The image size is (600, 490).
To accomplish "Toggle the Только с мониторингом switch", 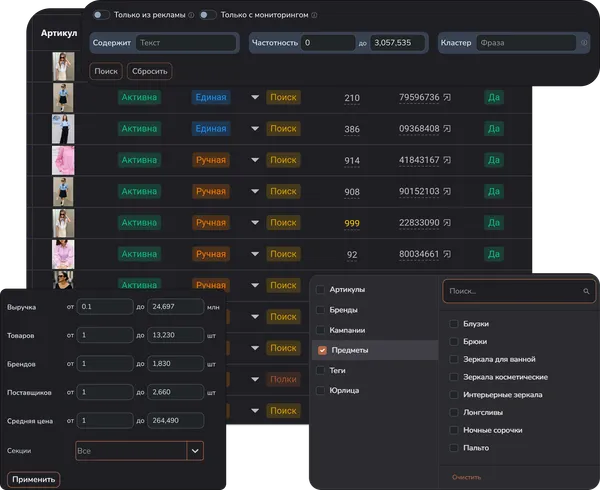I will (208, 15).
